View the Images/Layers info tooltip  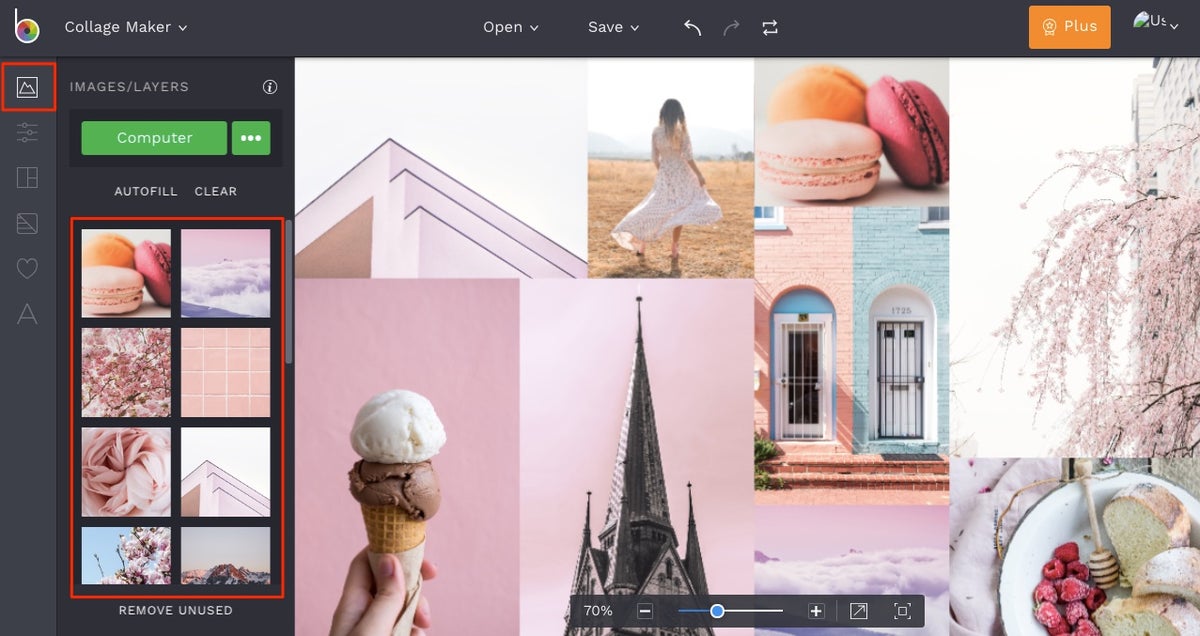268,87
